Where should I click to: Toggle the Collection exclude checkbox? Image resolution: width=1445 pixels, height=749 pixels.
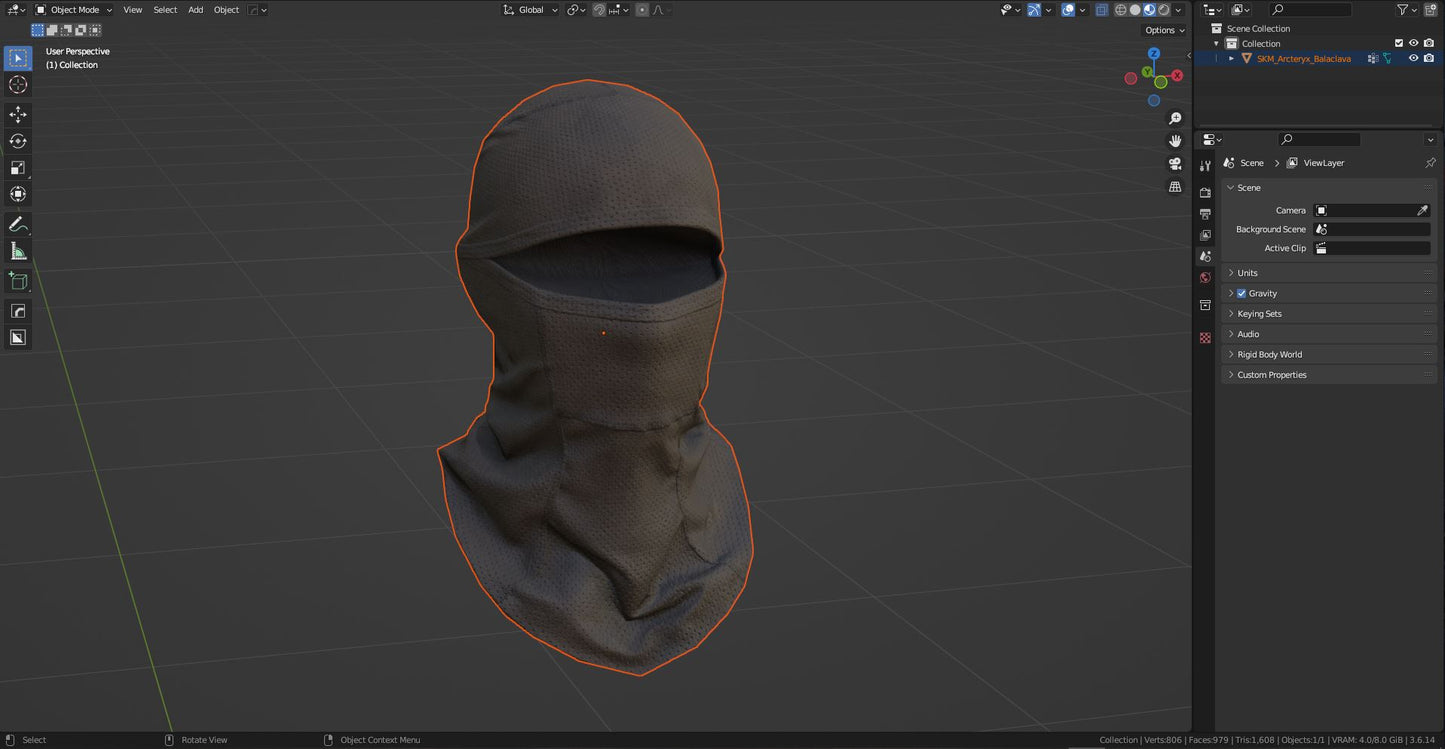pyautogui.click(x=1399, y=43)
